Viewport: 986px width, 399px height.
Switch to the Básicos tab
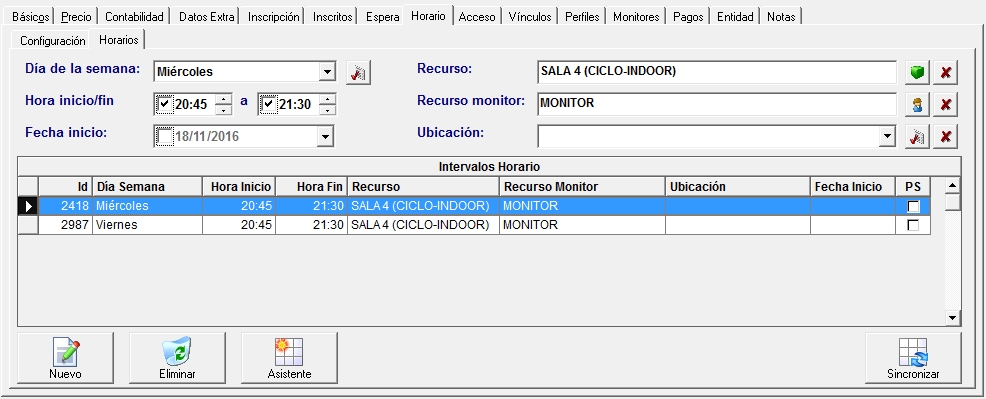(x=31, y=17)
